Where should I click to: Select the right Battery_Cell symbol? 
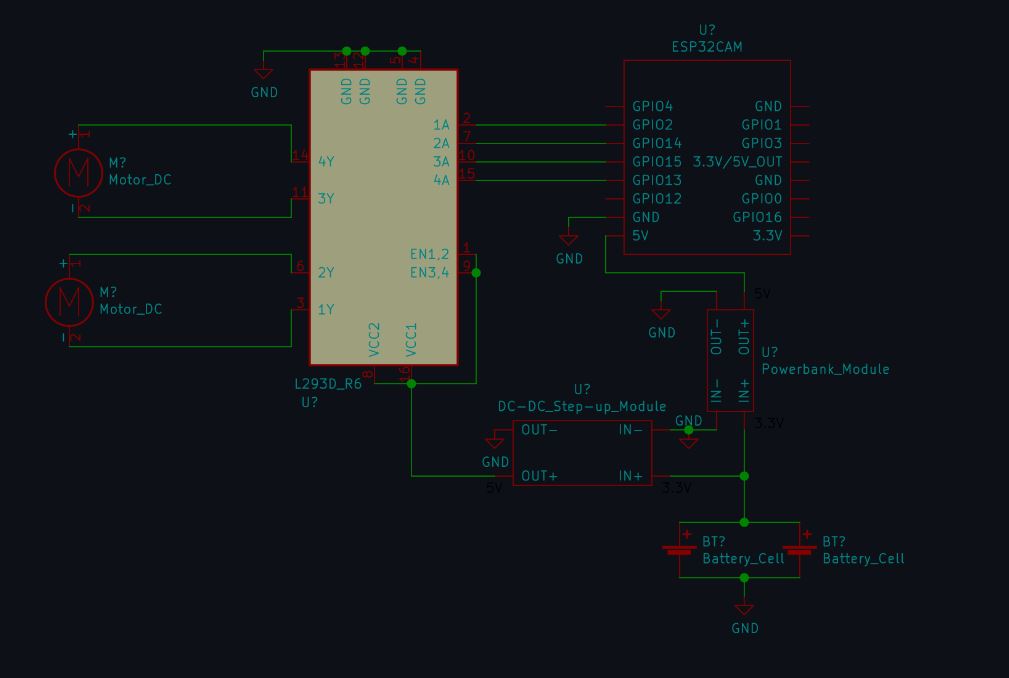[x=800, y=548]
